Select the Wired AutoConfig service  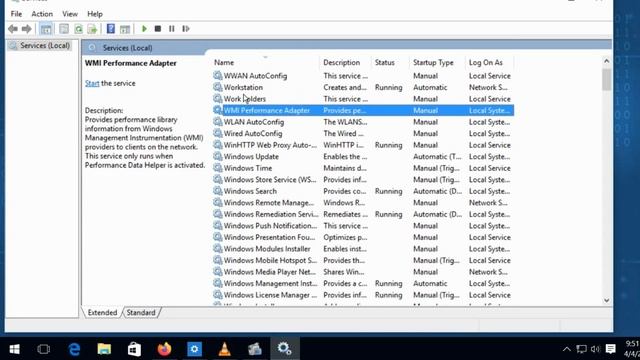coord(362,133)
